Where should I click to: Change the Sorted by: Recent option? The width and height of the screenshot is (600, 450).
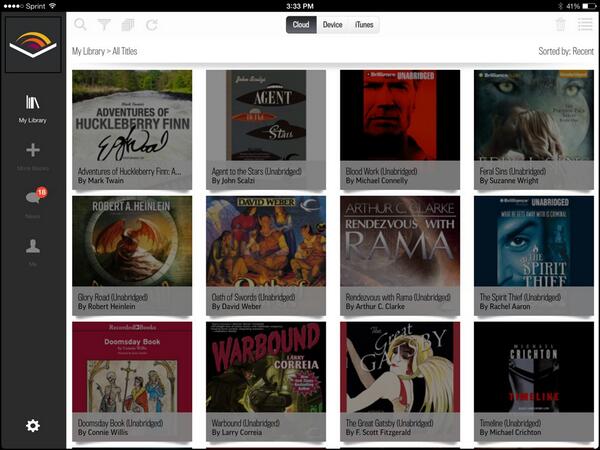tap(566, 51)
